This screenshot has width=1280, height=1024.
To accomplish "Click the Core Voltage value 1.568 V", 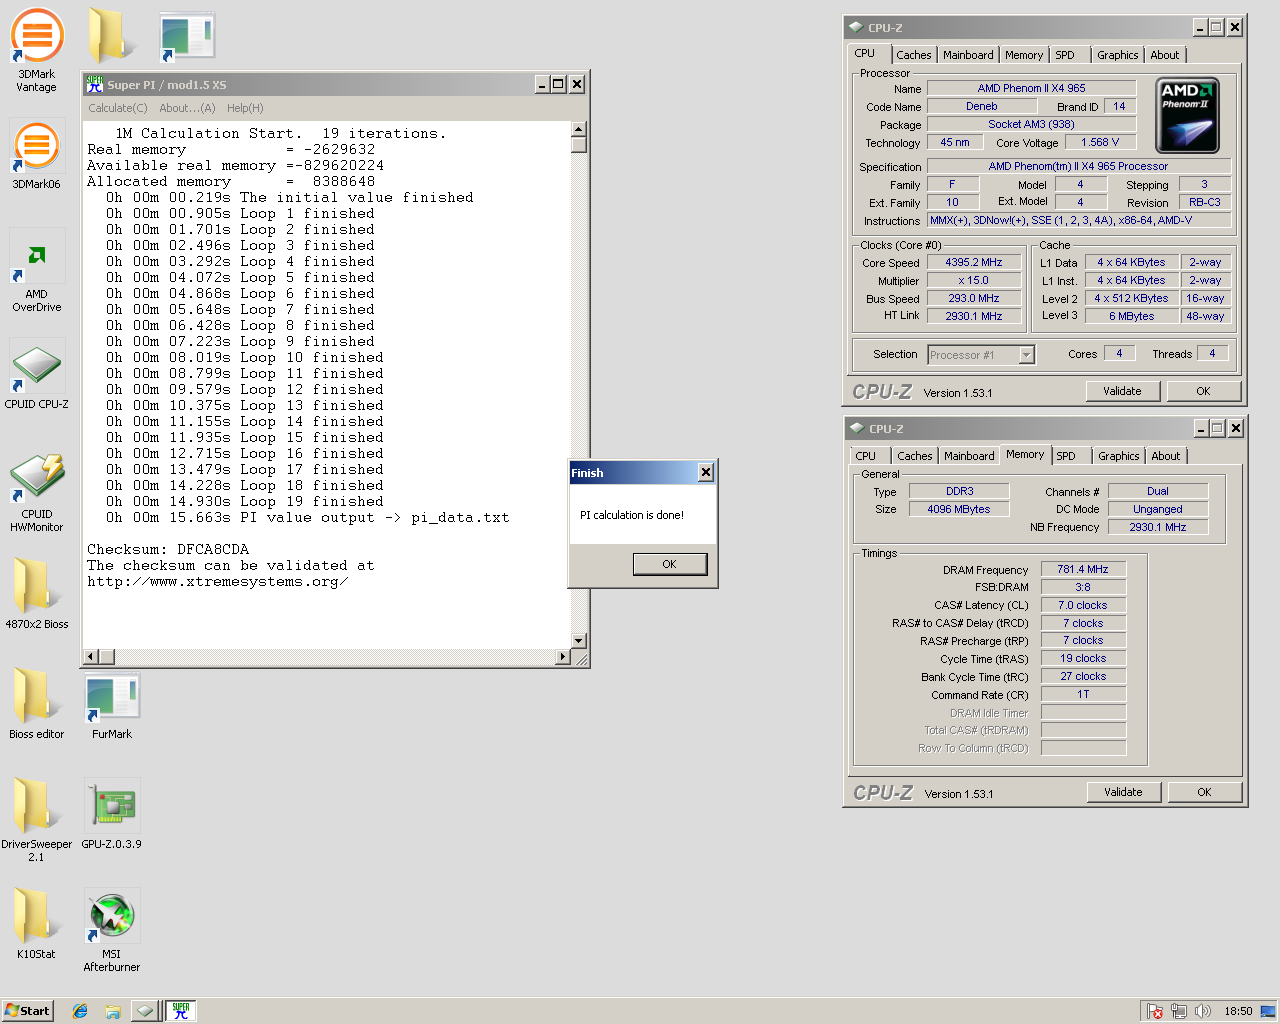I will tap(1100, 142).
